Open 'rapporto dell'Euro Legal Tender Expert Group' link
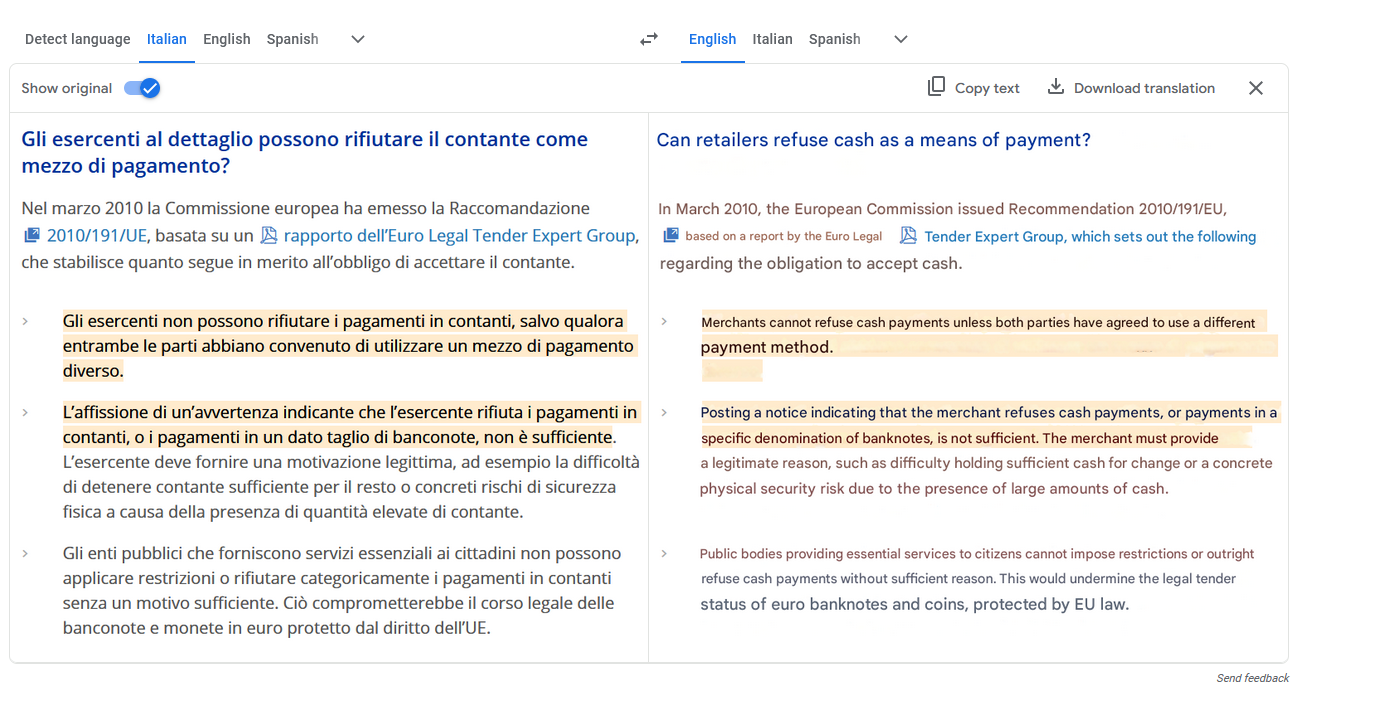 (459, 236)
